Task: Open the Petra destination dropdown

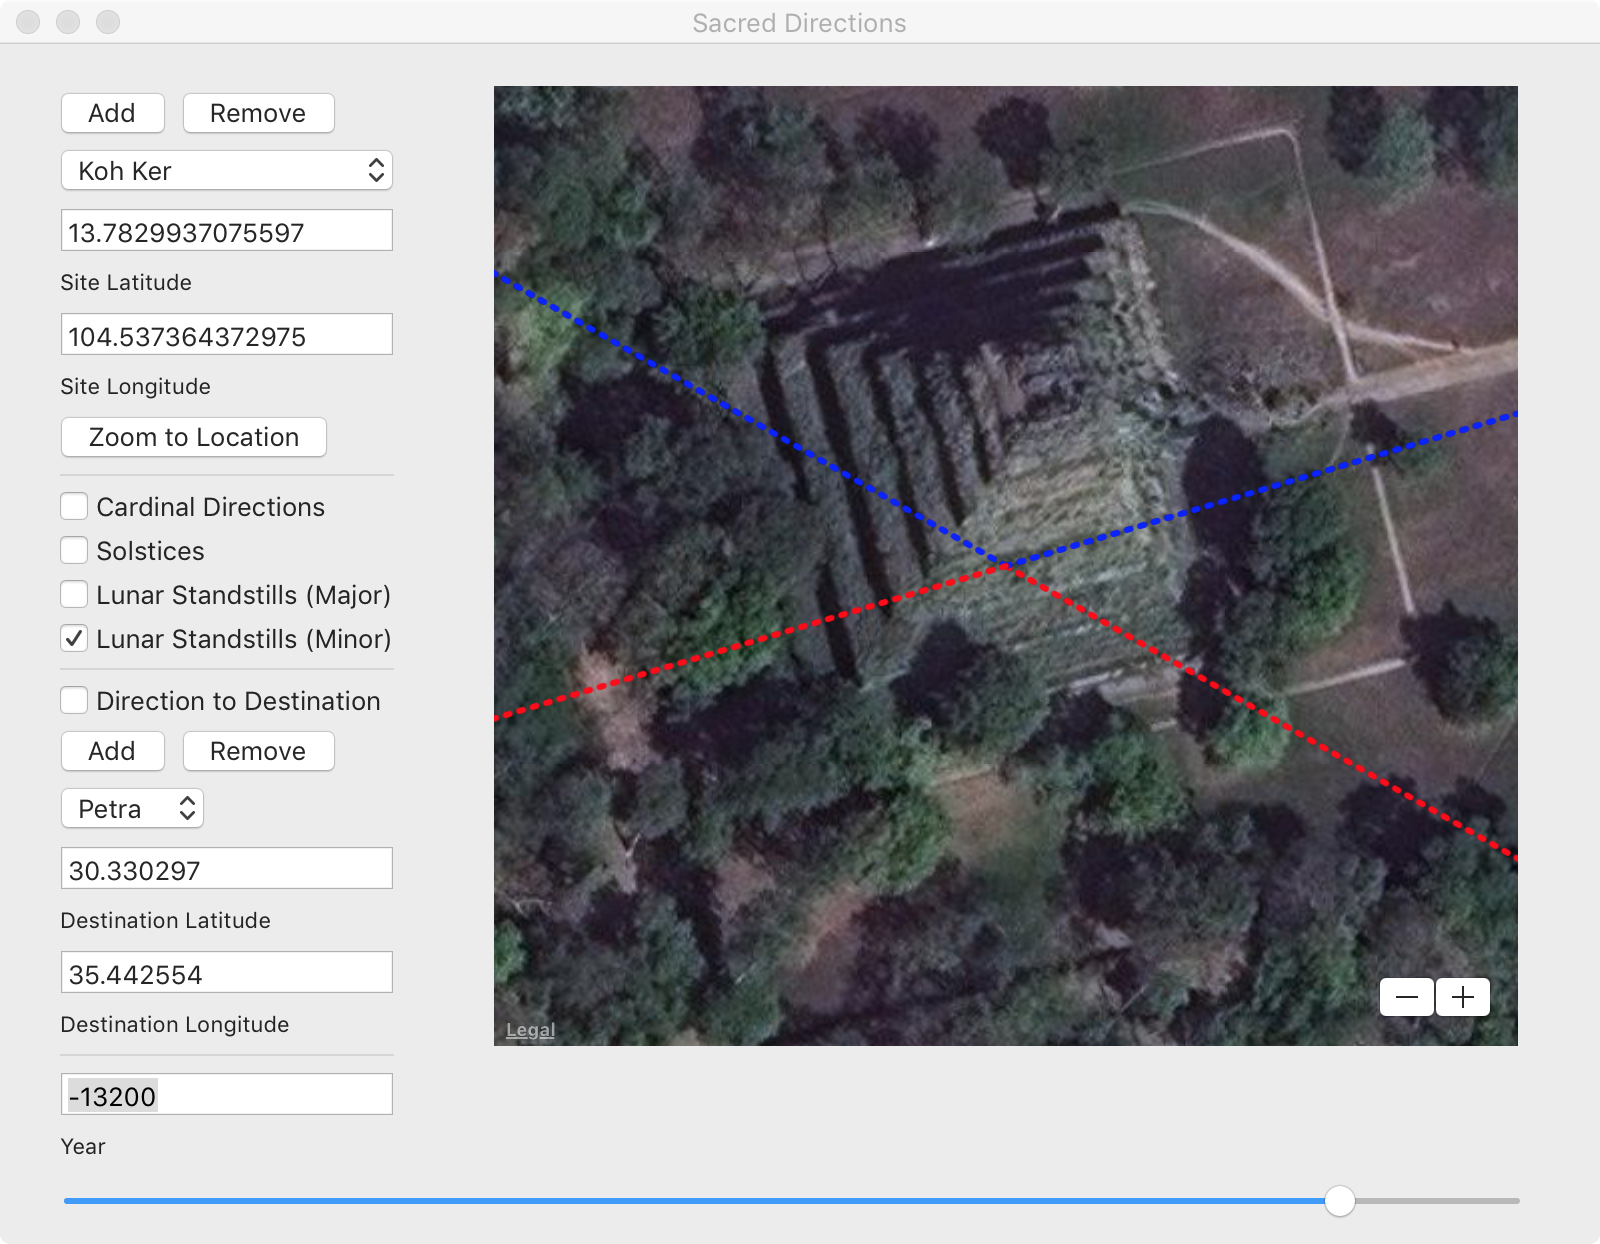Action: (133, 809)
